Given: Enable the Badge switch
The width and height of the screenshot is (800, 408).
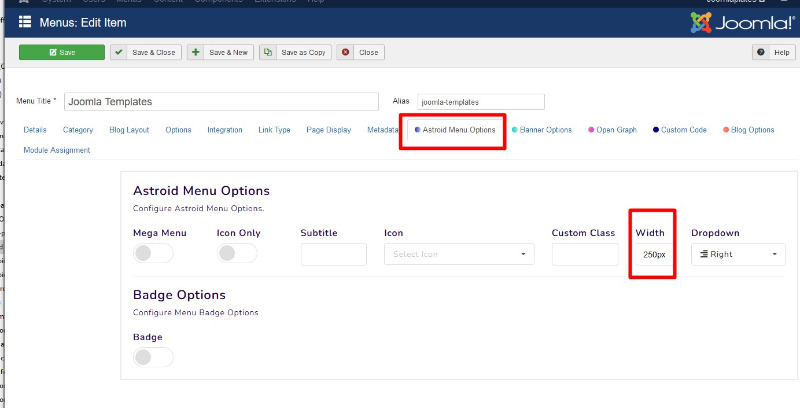Looking at the screenshot, I should 153,357.
